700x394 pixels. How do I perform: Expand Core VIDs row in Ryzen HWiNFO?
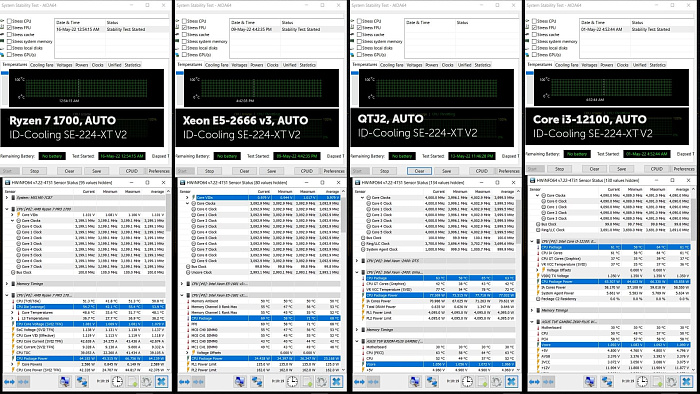(x=12, y=215)
